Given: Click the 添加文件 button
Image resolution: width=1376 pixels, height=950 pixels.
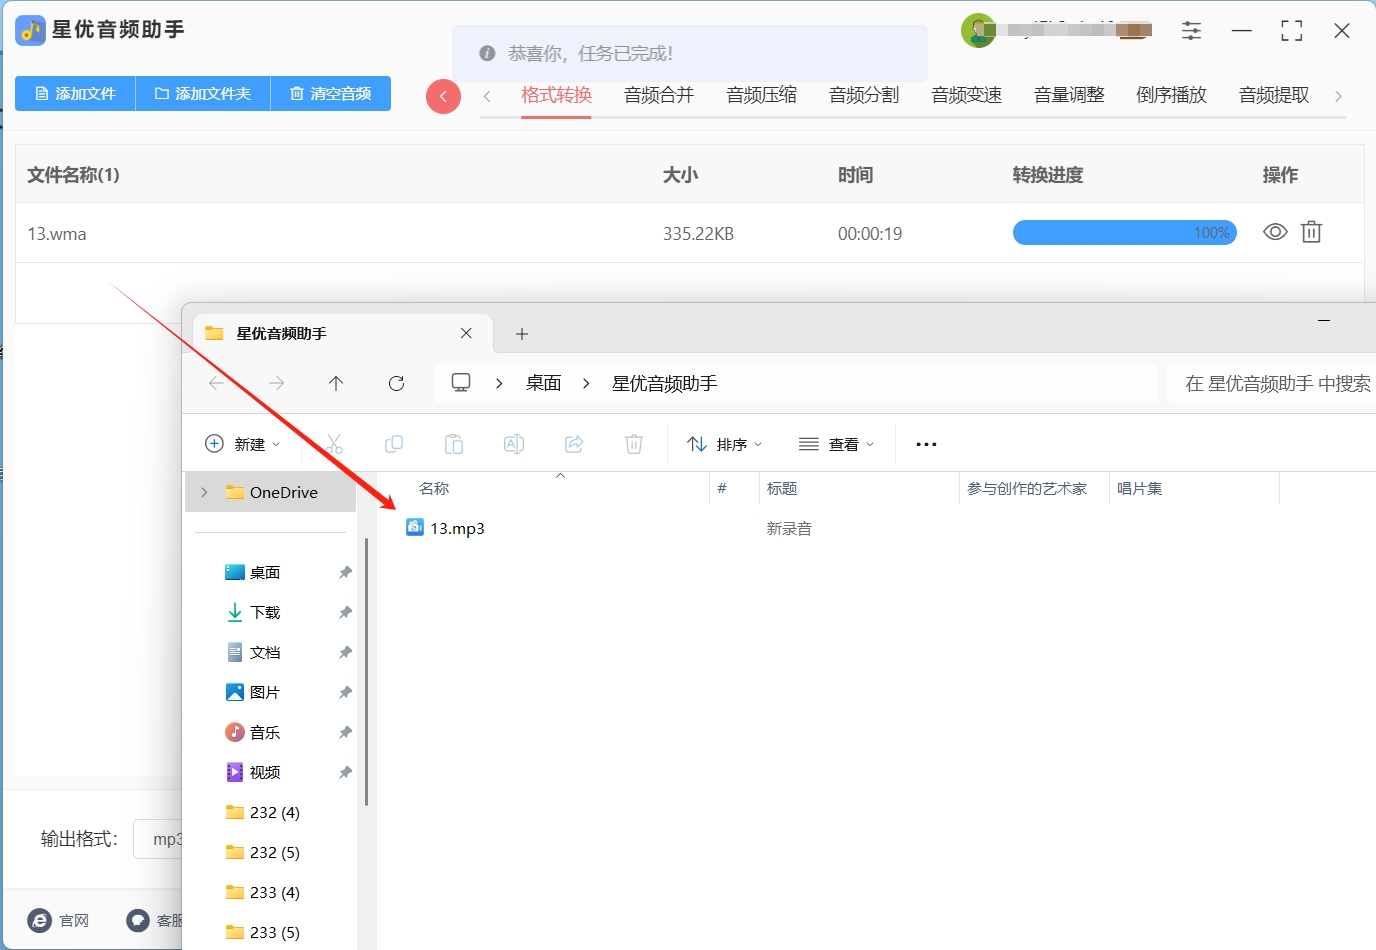Looking at the screenshot, I should pyautogui.click(x=75, y=94).
